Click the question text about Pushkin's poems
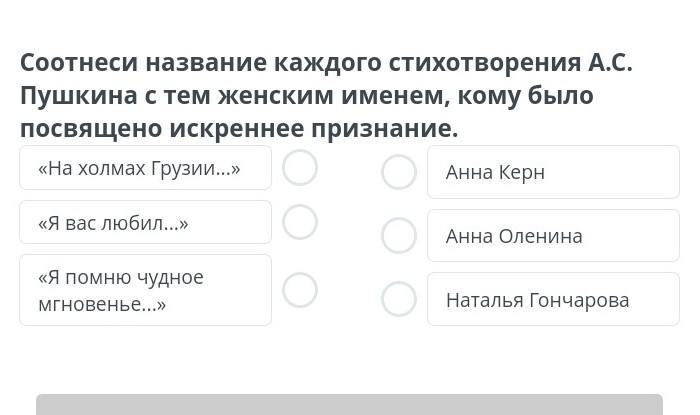 click(327, 96)
